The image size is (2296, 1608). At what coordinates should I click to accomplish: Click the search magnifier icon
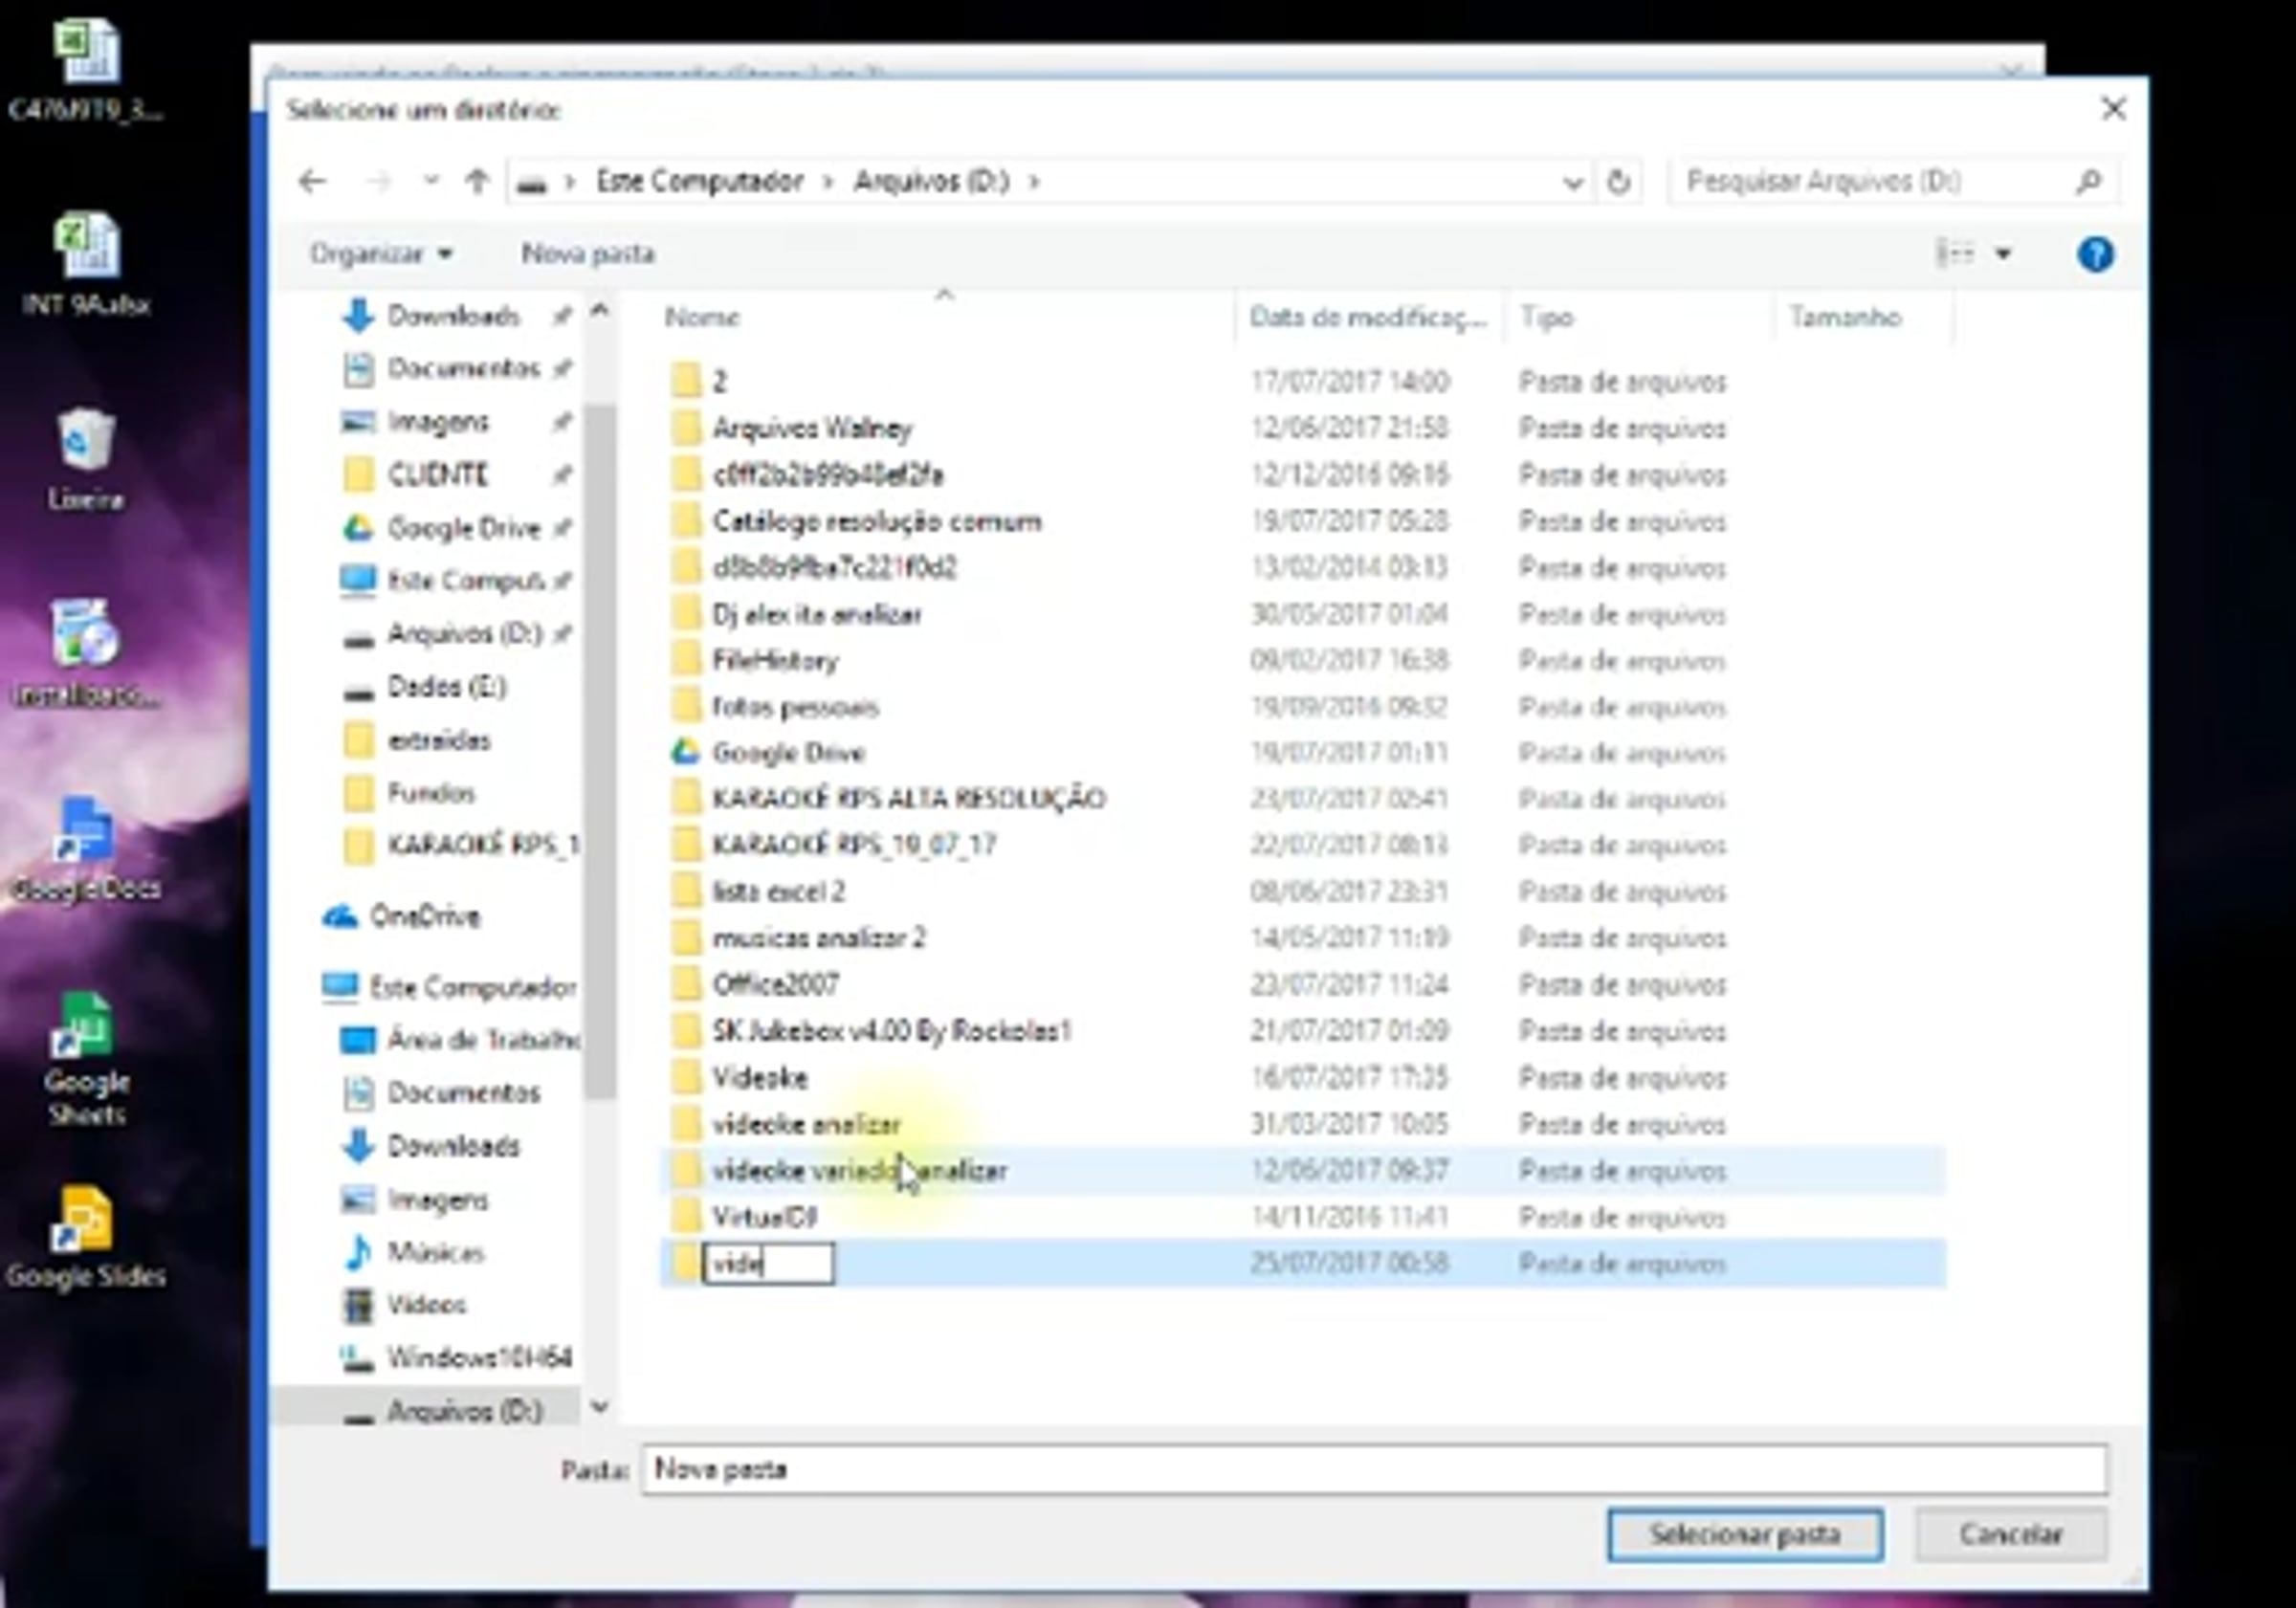coord(2088,182)
